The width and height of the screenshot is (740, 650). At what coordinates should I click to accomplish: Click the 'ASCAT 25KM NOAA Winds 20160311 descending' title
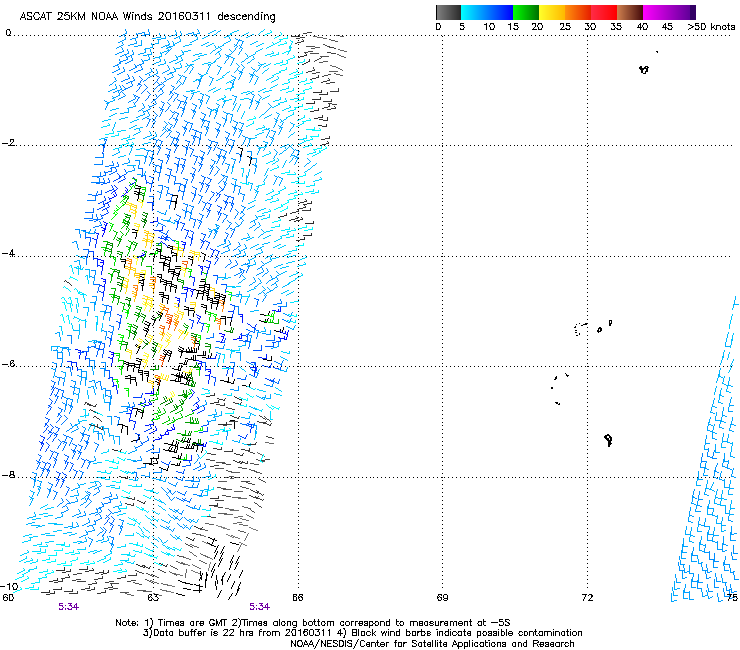[x=147, y=17]
